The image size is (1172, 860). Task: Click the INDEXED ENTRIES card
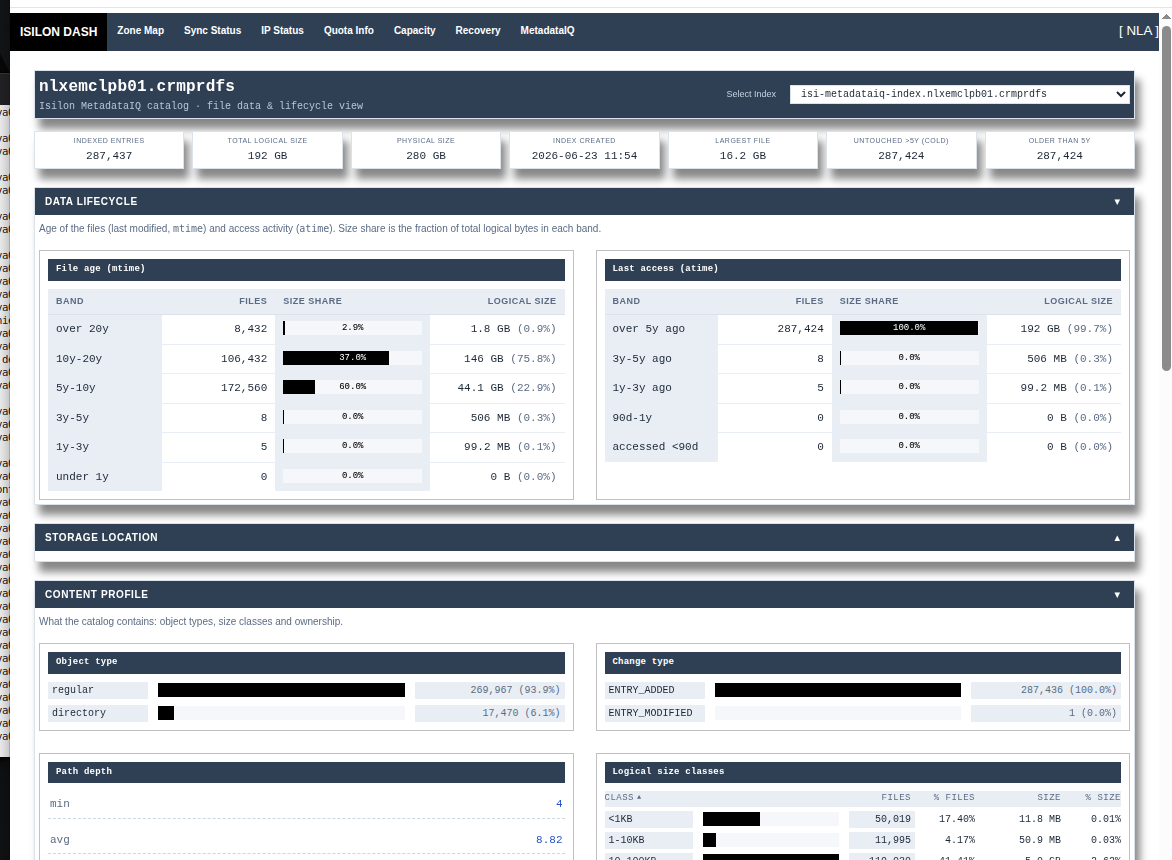[109, 149]
